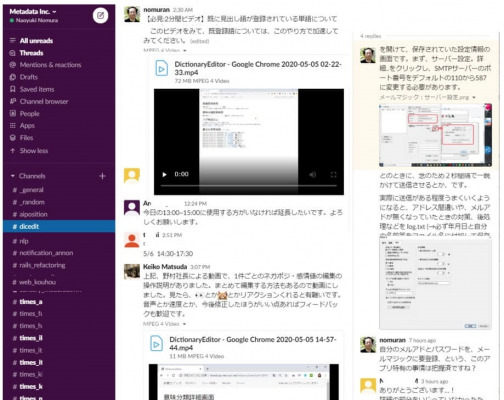Toggle fullscreen on the first video
Image resolution: width=504 pixels, height=400 pixels.
(333, 174)
